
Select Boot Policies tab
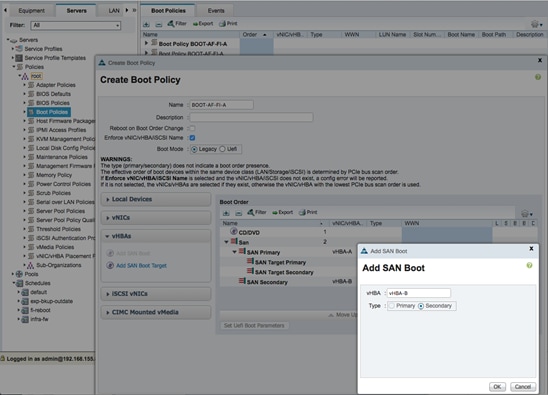[168, 10]
